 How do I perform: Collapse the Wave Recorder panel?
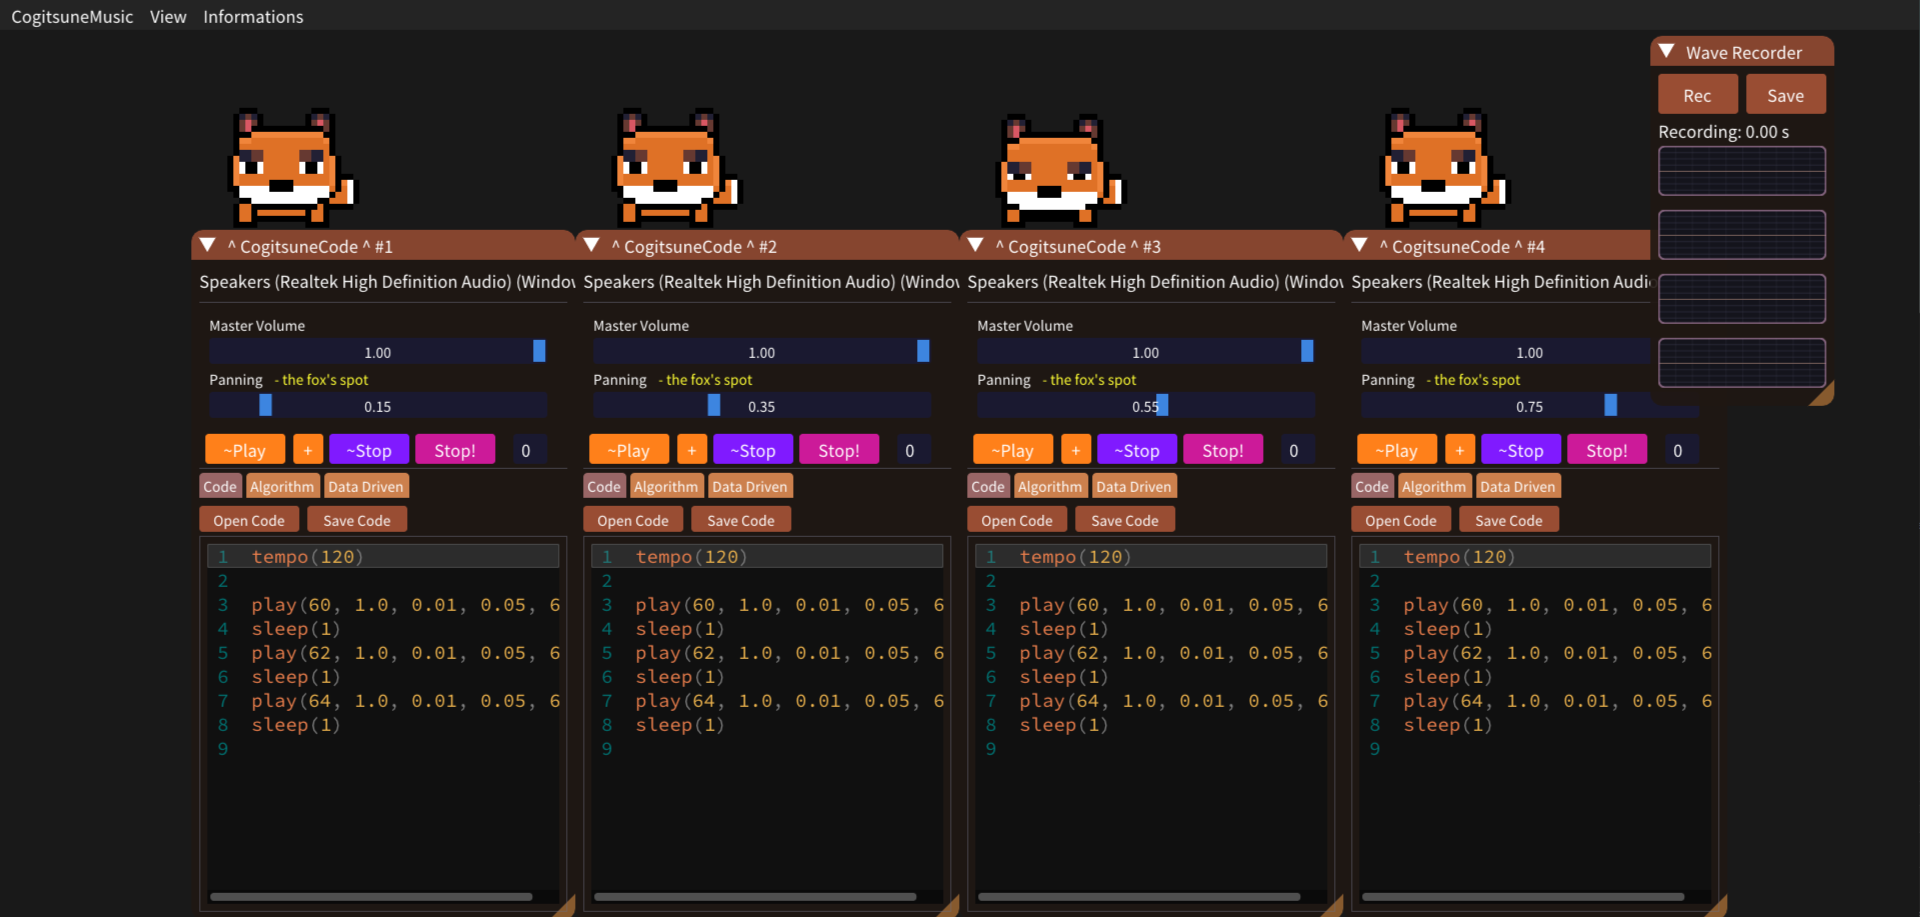[1666, 51]
